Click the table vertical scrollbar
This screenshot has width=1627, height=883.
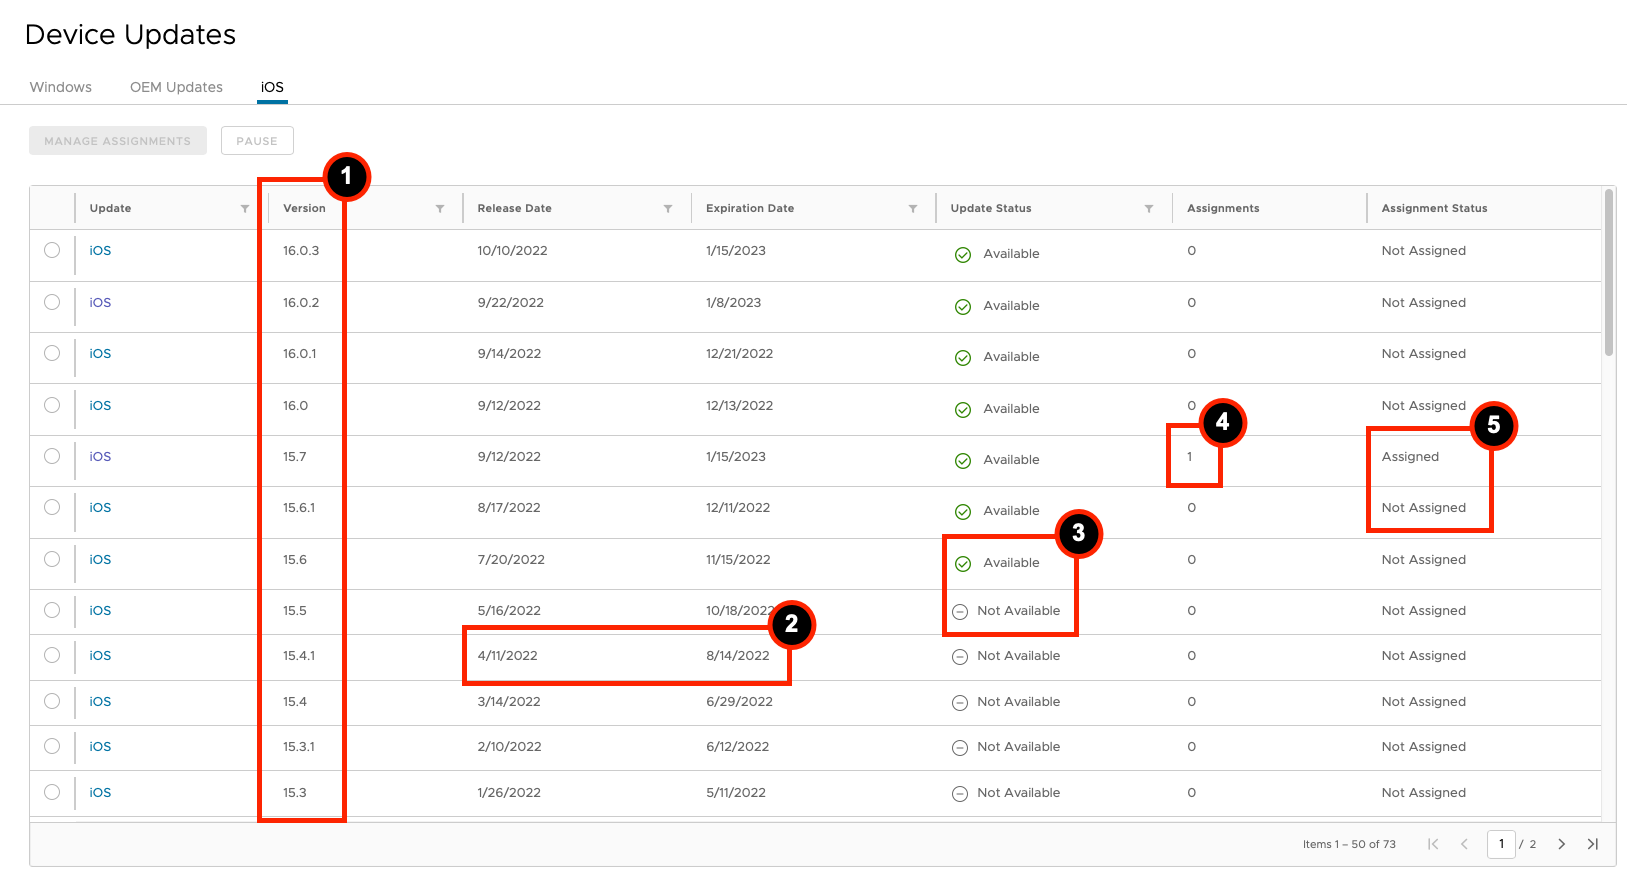point(1609,272)
